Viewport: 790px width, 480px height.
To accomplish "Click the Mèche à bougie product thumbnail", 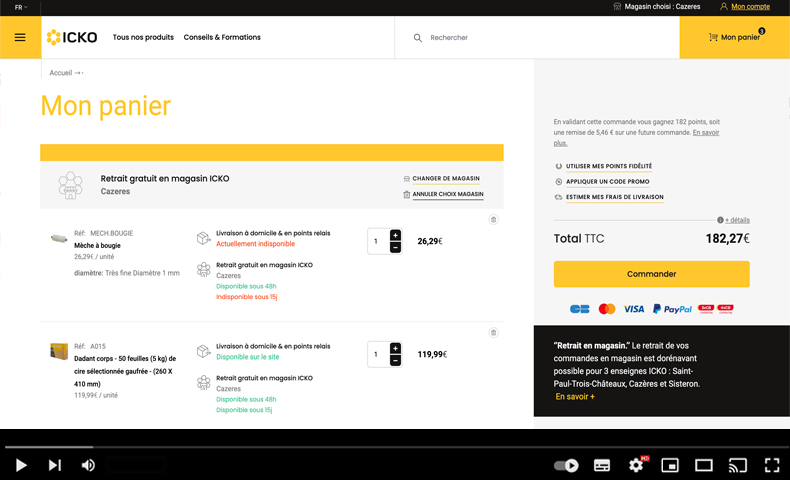I will [59, 238].
